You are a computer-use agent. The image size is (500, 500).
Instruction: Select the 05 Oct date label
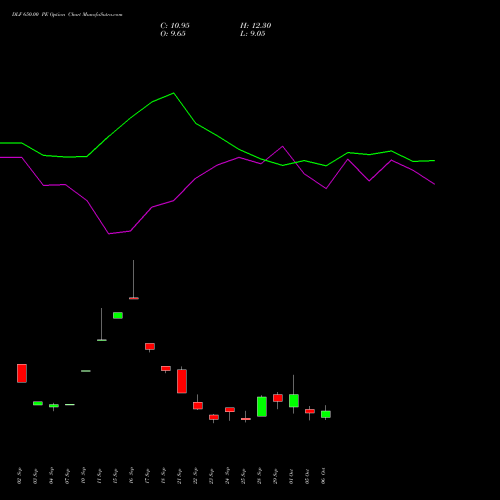click(x=307, y=476)
